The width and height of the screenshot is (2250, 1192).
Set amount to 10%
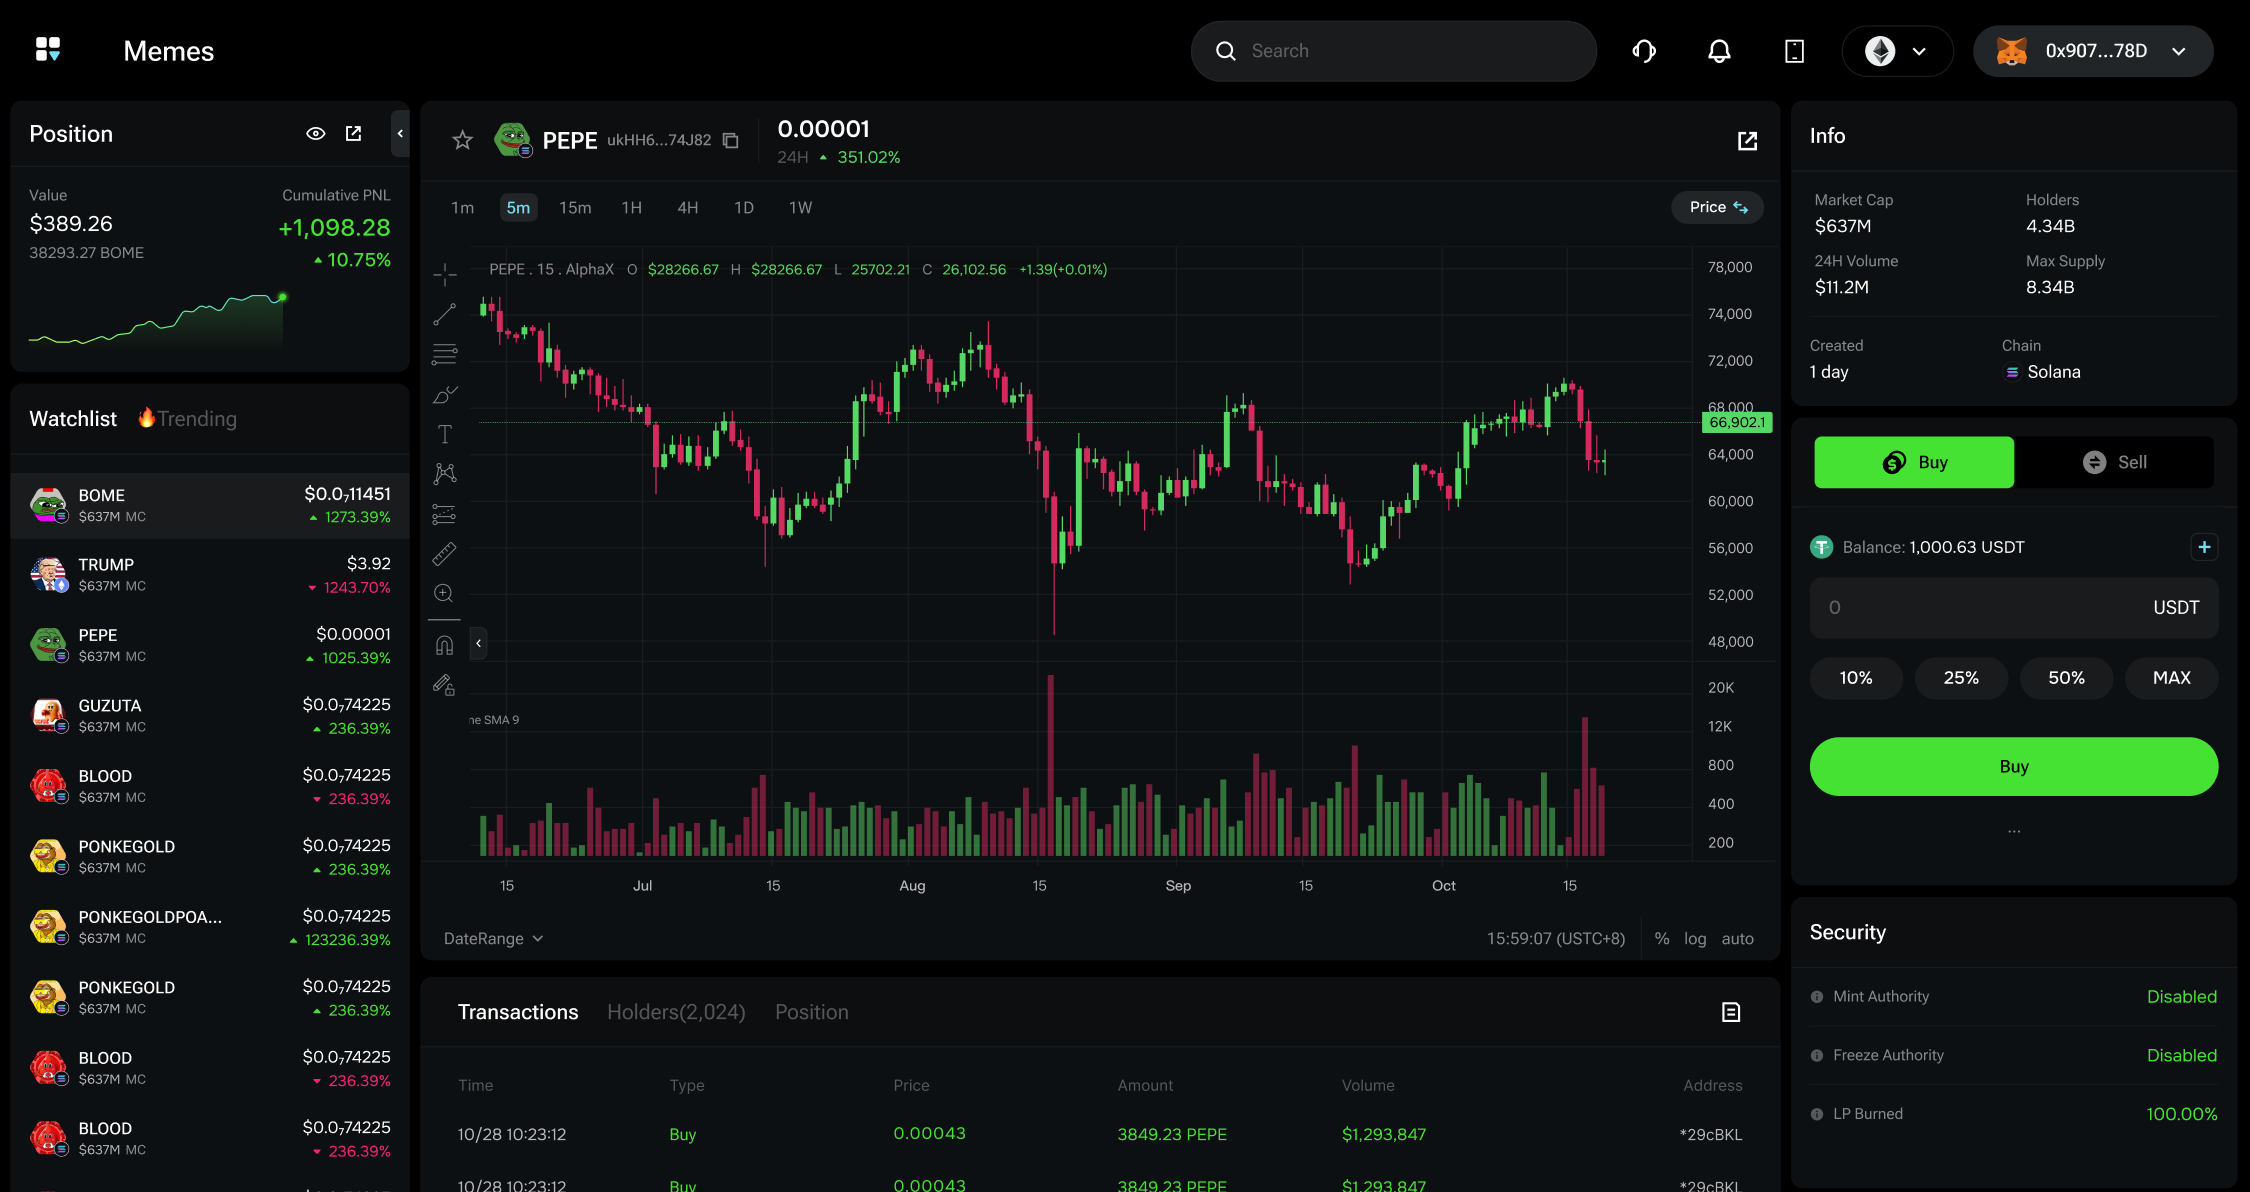(x=1856, y=678)
